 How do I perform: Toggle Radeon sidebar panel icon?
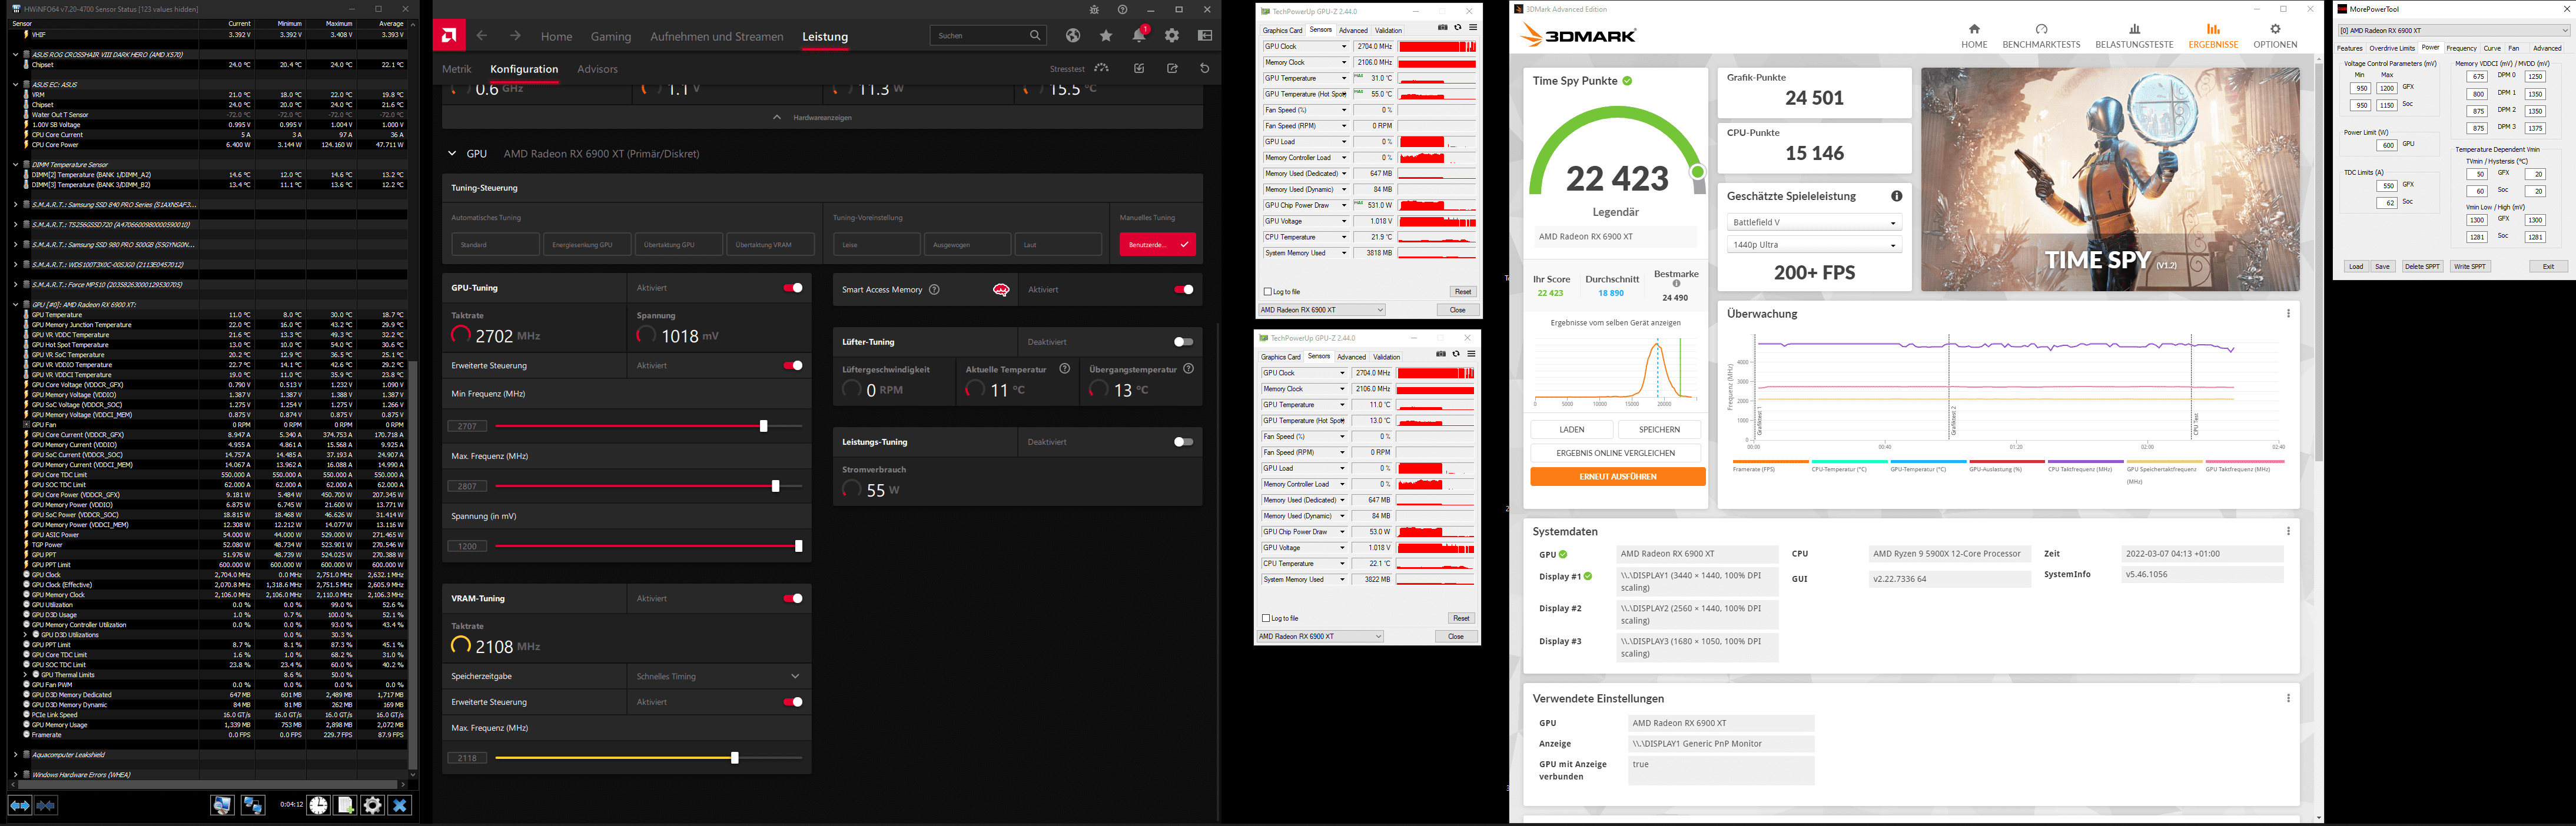[x=1205, y=36]
